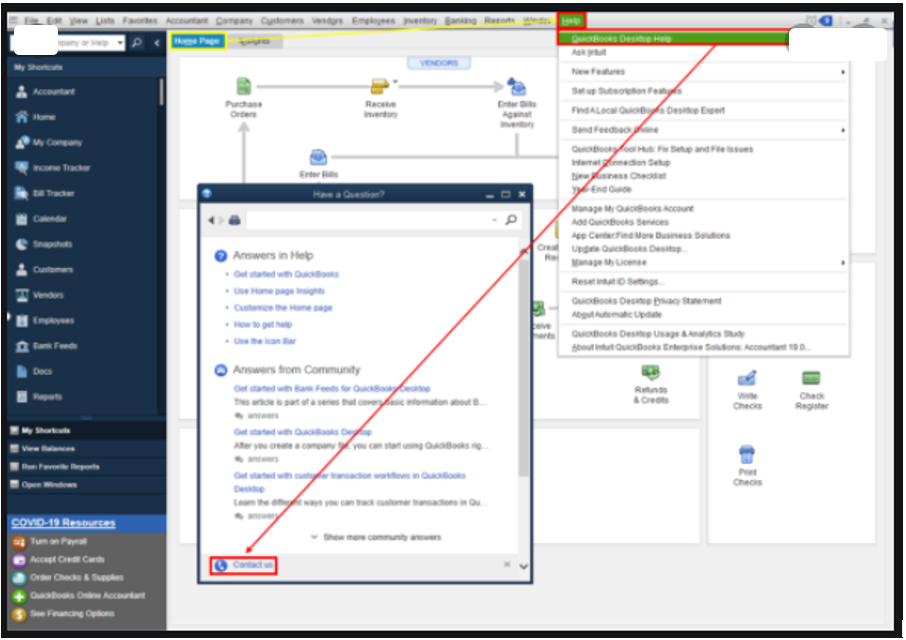Click Turn on Payroll
The height and width of the screenshot is (640, 906).
pos(58,541)
